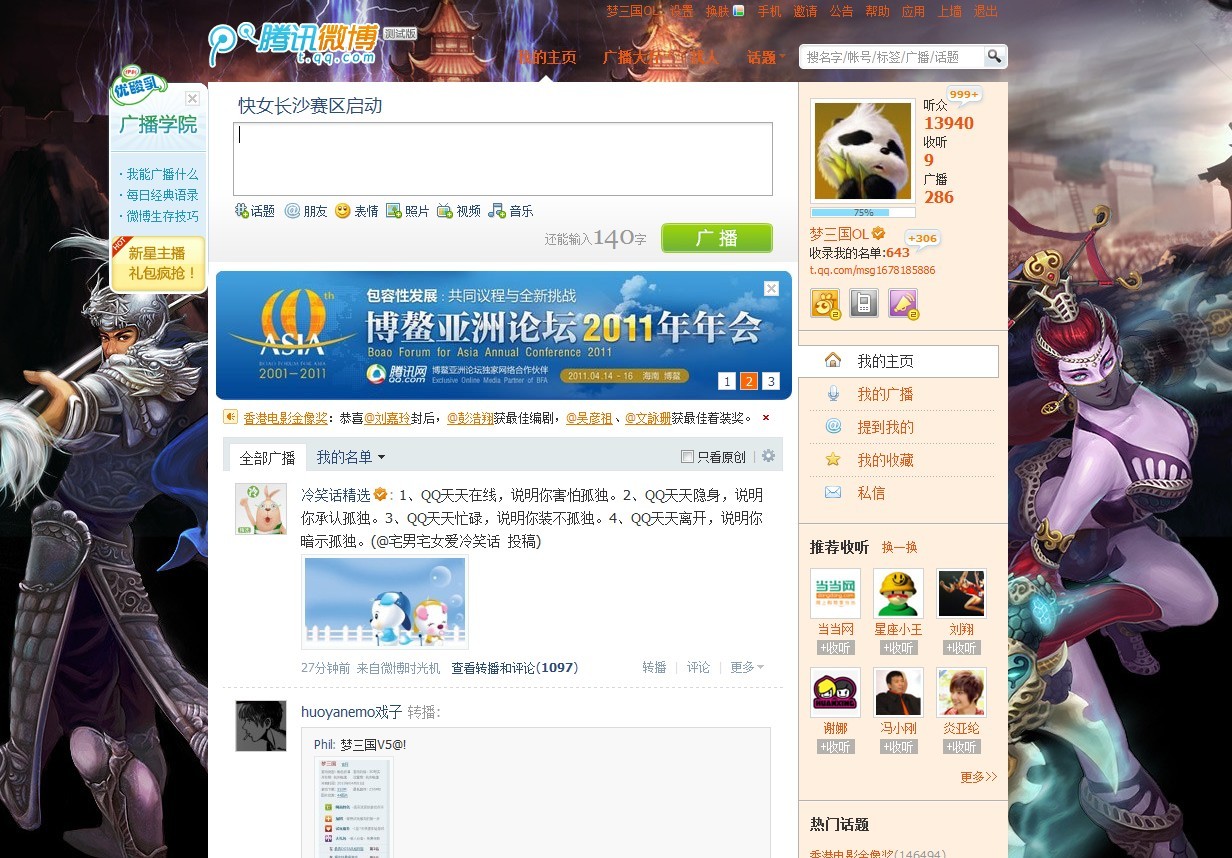Click the search magnifier icon

coord(994,56)
